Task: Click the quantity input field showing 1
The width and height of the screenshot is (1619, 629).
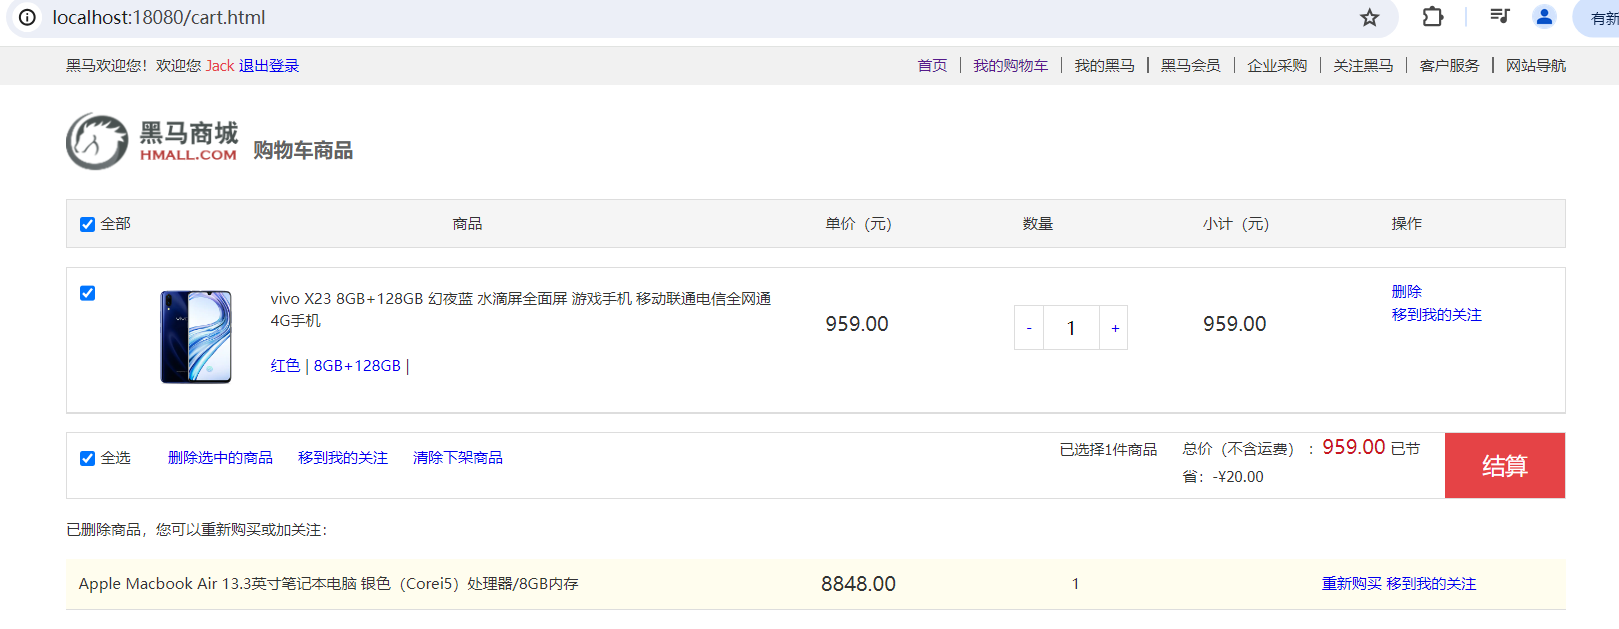Action: pyautogui.click(x=1071, y=328)
